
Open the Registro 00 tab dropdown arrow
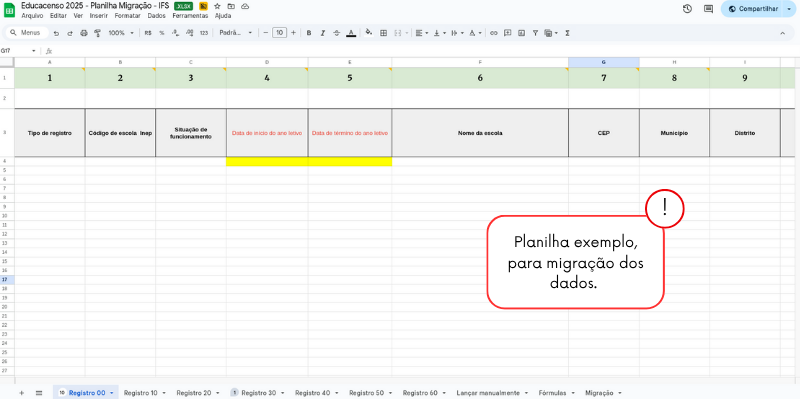(x=112, y=393)
